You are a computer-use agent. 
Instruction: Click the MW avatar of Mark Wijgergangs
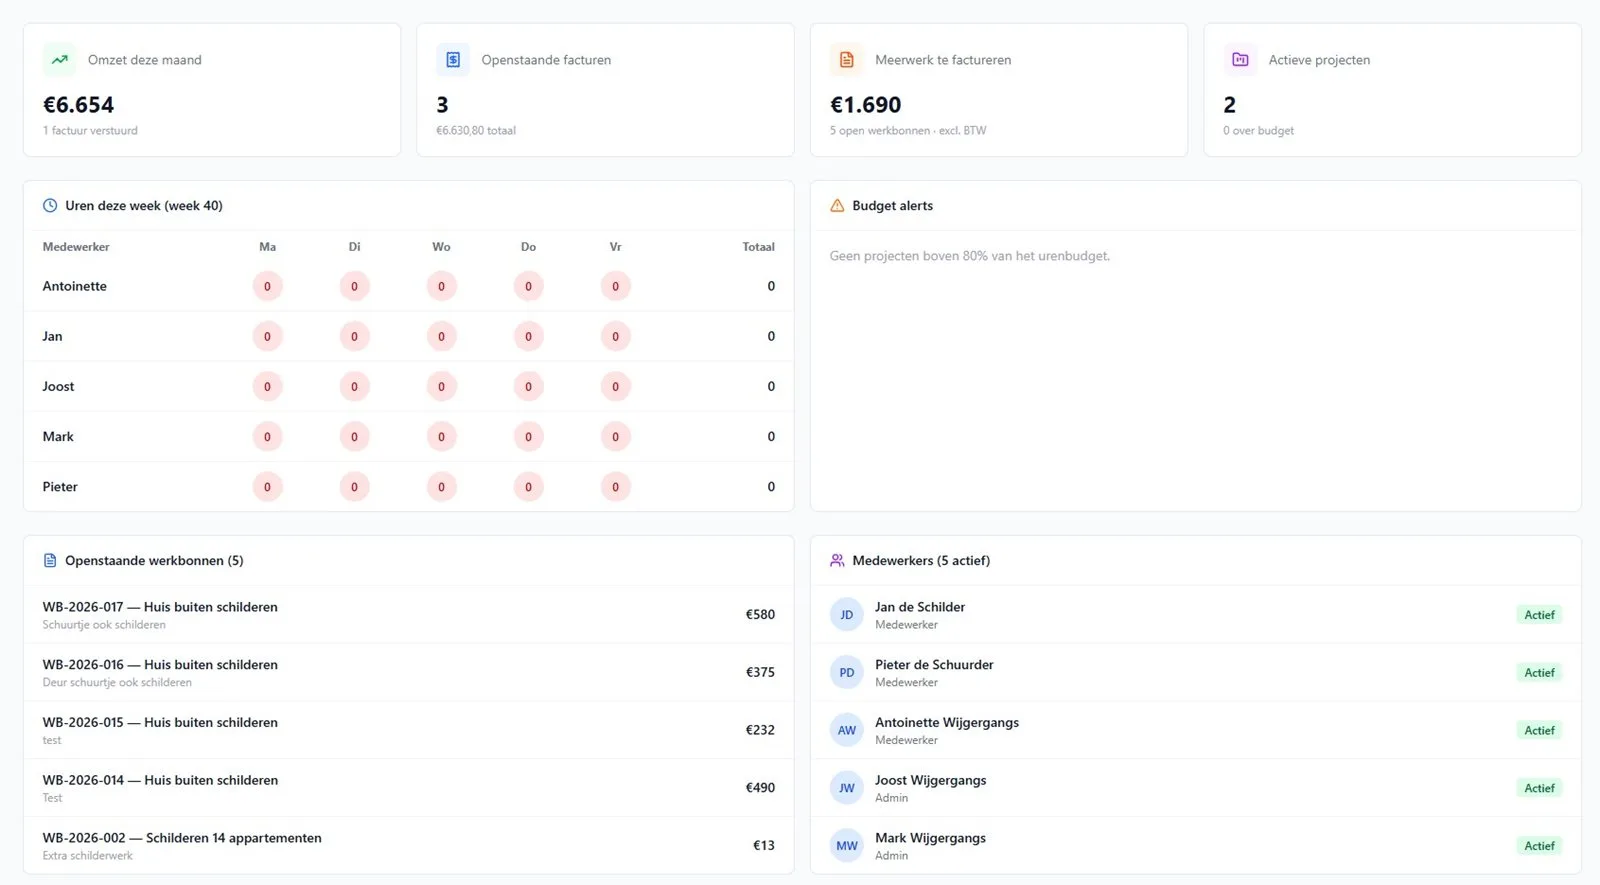click(847, 846)
